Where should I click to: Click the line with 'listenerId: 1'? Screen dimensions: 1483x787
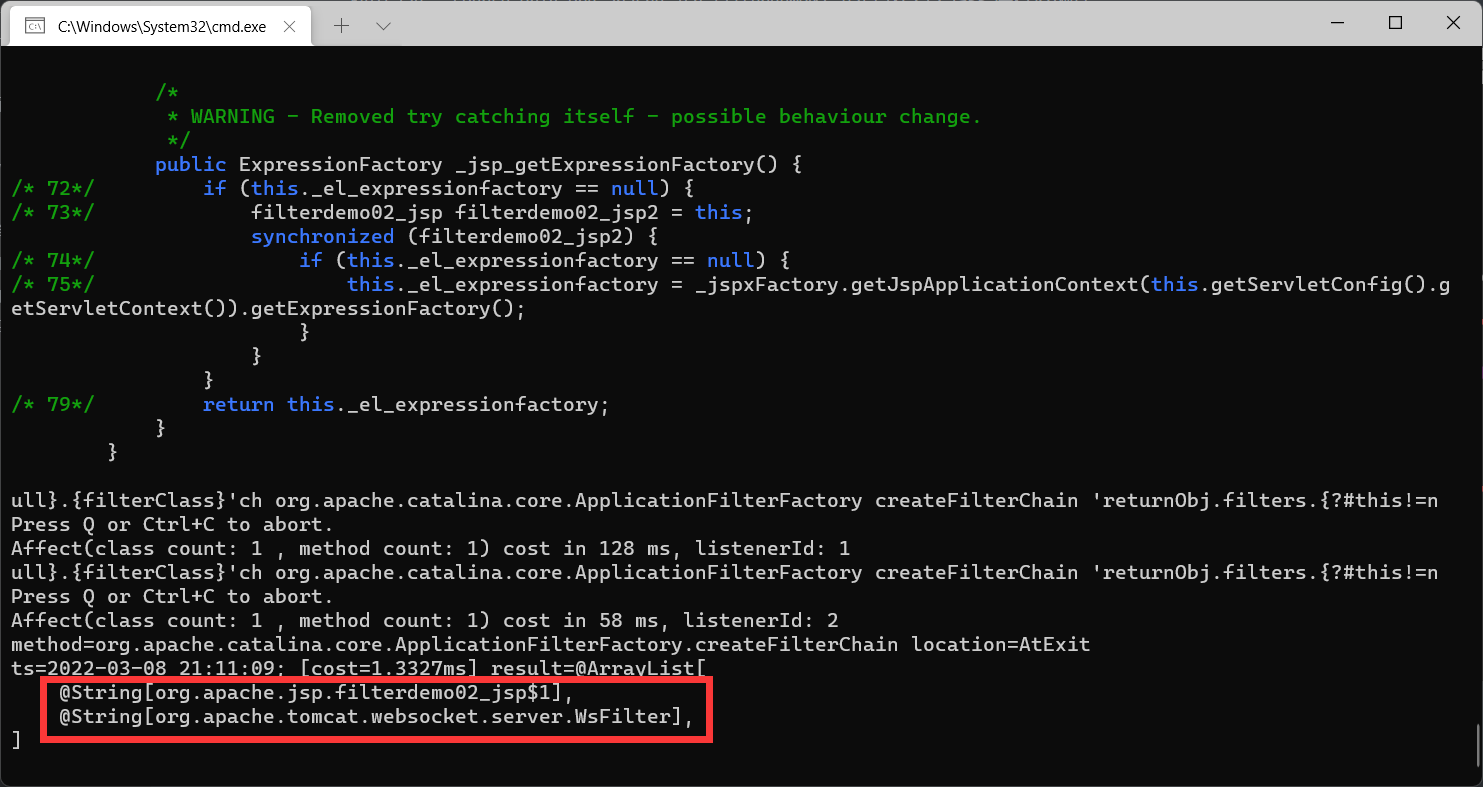tap(430, 549)
